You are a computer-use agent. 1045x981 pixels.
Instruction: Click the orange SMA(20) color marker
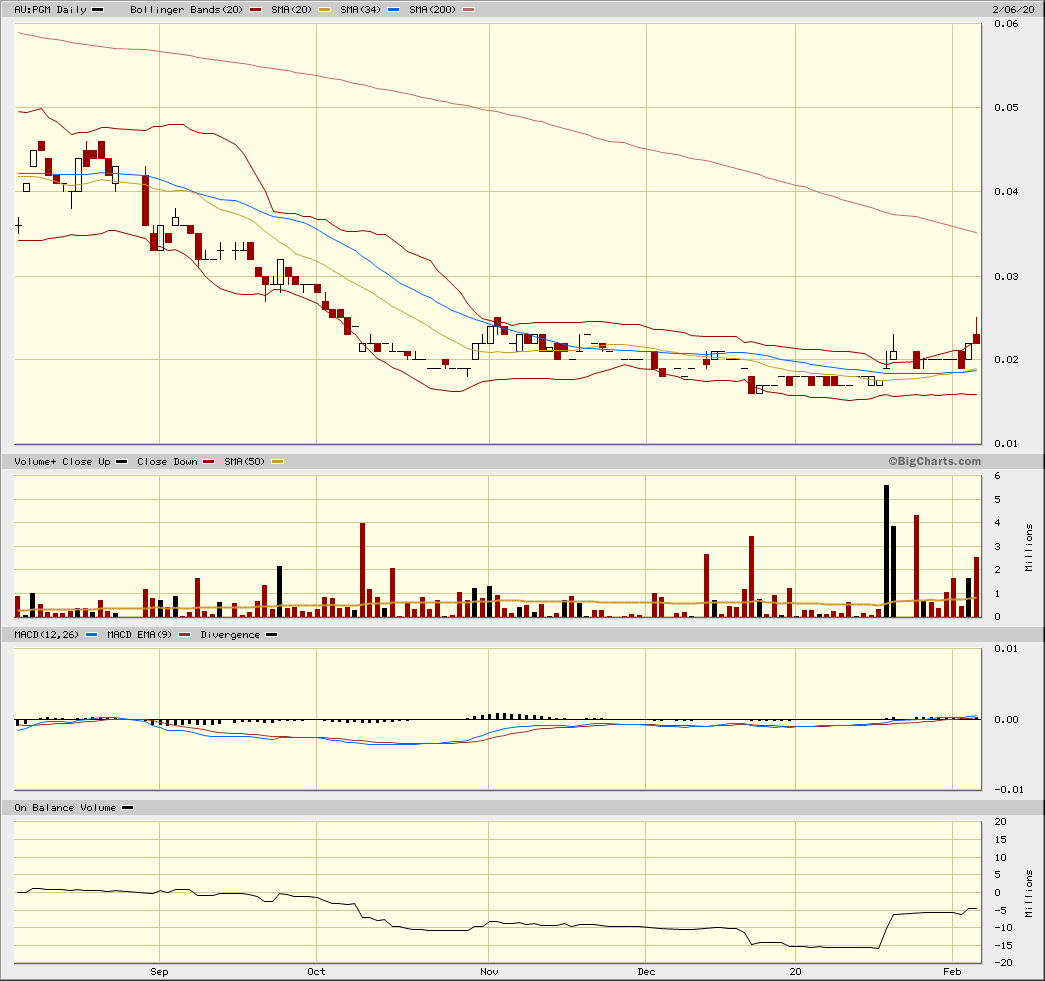[x=324, y=10]
